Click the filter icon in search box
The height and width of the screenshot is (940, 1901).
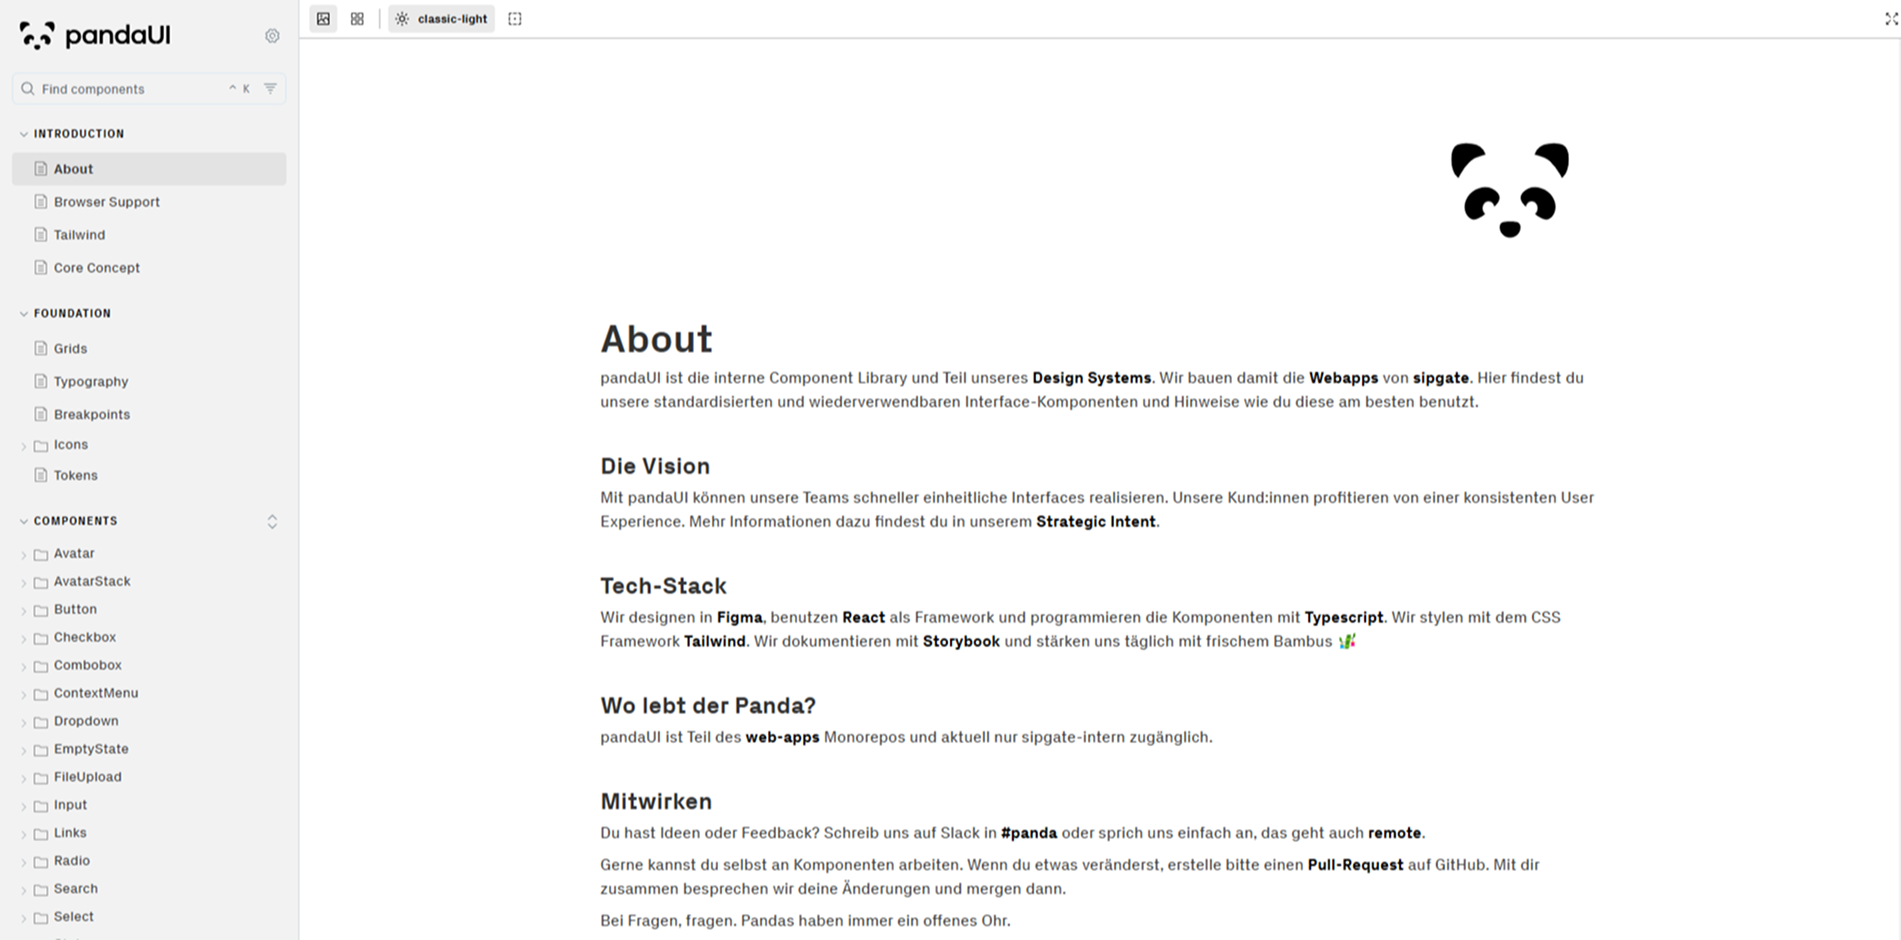[x=270, y=88]
